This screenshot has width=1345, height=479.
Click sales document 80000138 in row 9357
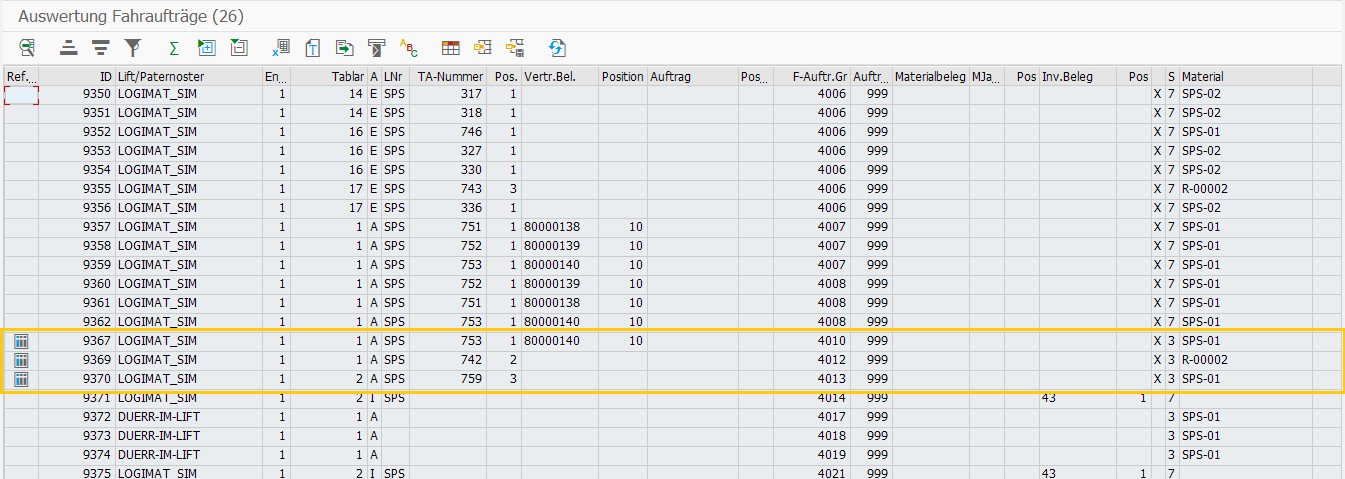click(x=552, y=227)
